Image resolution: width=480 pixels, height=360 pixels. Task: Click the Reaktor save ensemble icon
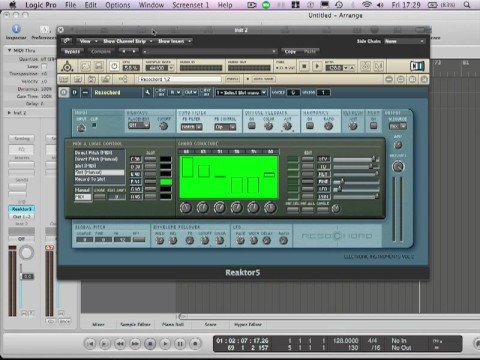[x=99, y=66]
